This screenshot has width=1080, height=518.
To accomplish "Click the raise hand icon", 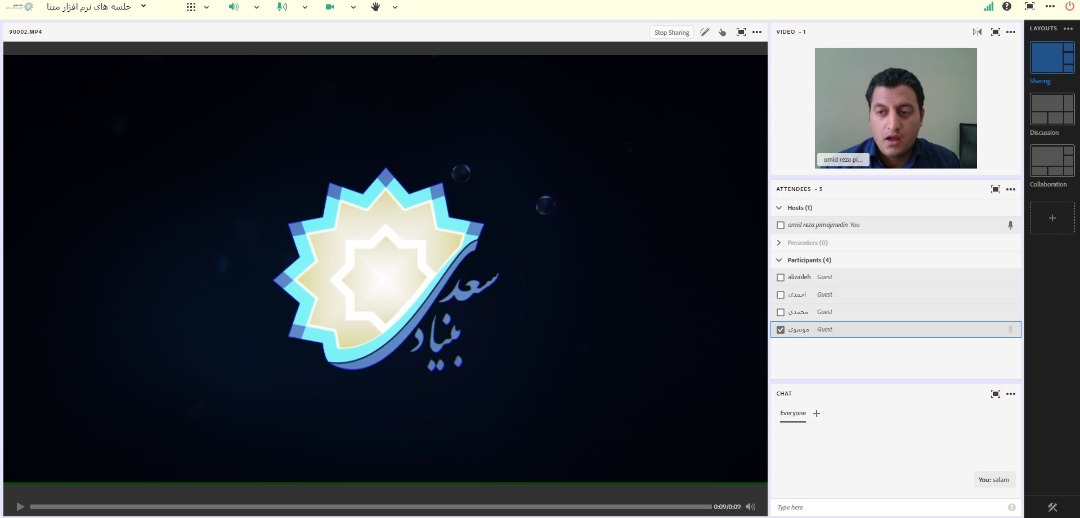I will tap(376, 7).
